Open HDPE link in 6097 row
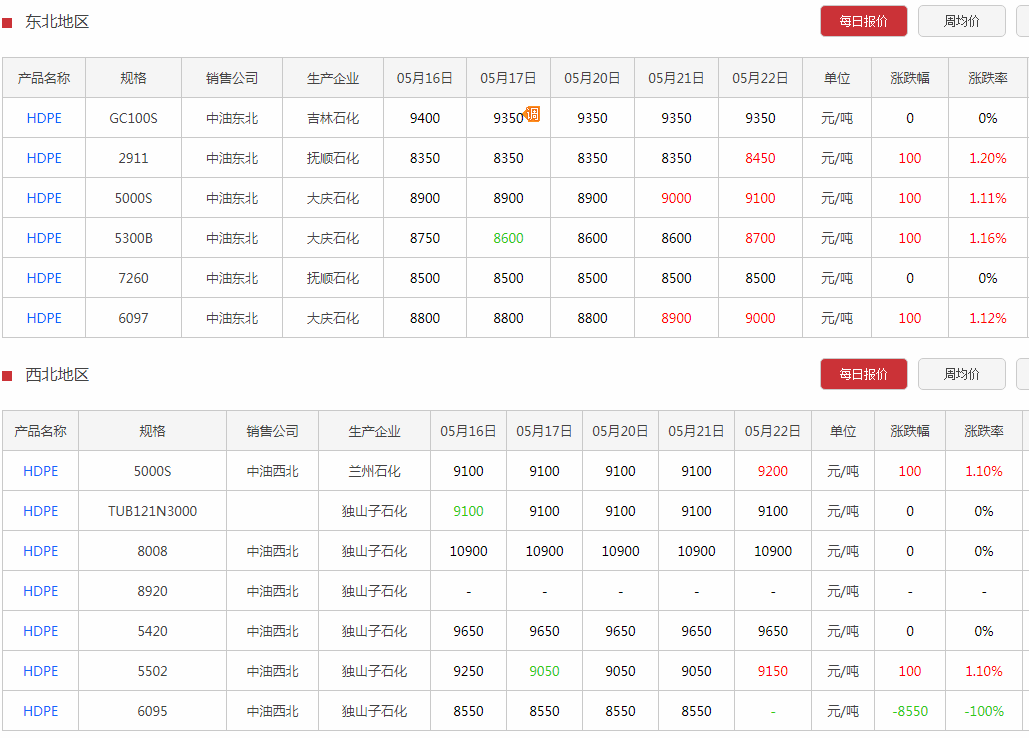Screen dimensions: 1029x738 [x=44, y=318]
